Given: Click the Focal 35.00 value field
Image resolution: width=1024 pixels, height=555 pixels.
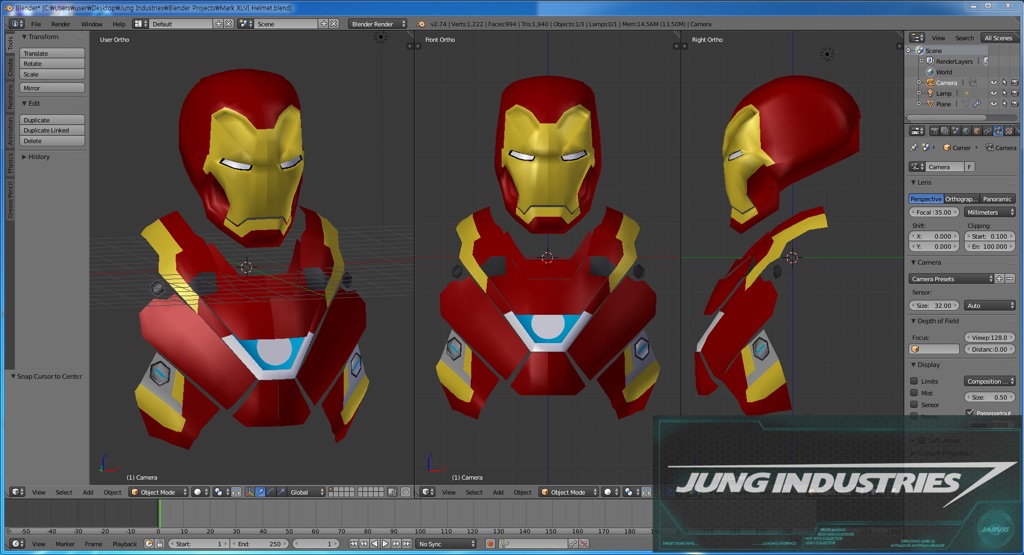Looking at the screenshot, I should (935, 212).
